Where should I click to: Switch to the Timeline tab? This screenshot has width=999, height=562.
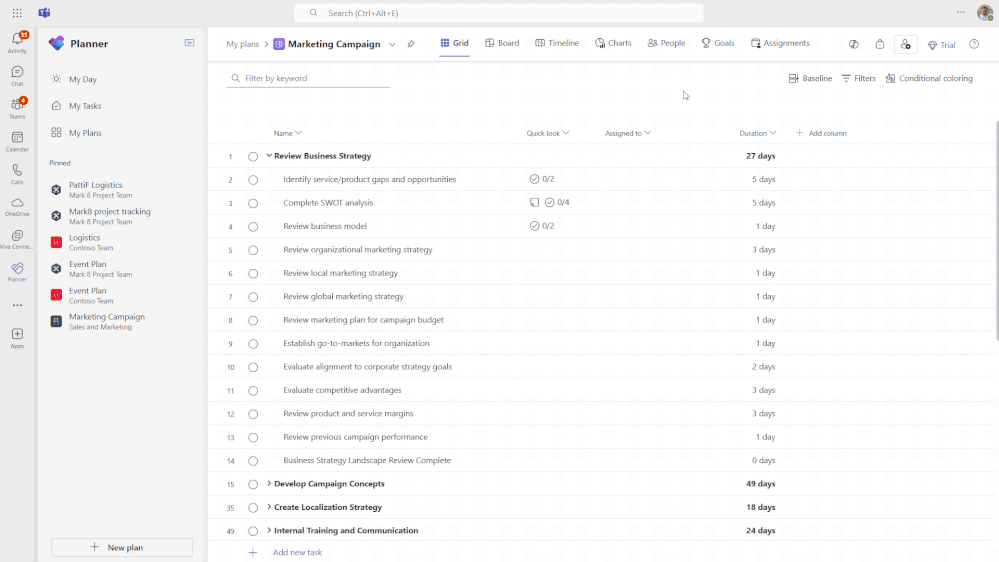click(557, 44)
